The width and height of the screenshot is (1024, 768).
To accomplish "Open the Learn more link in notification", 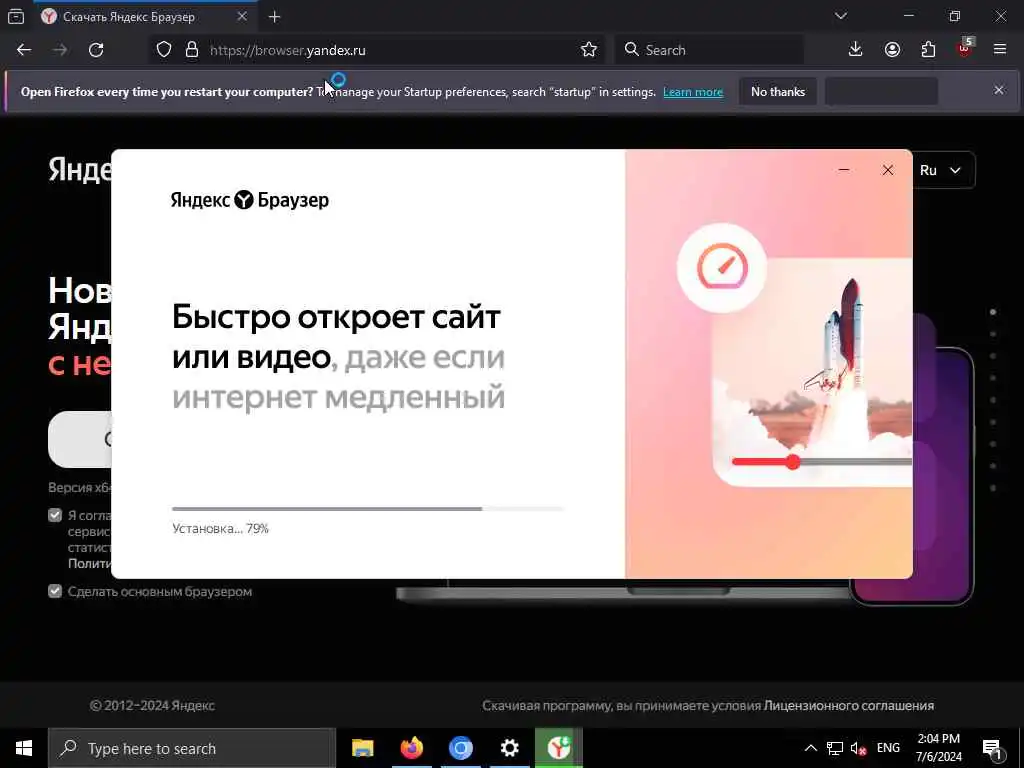I will pyautogui.click(x=693, y=92).
